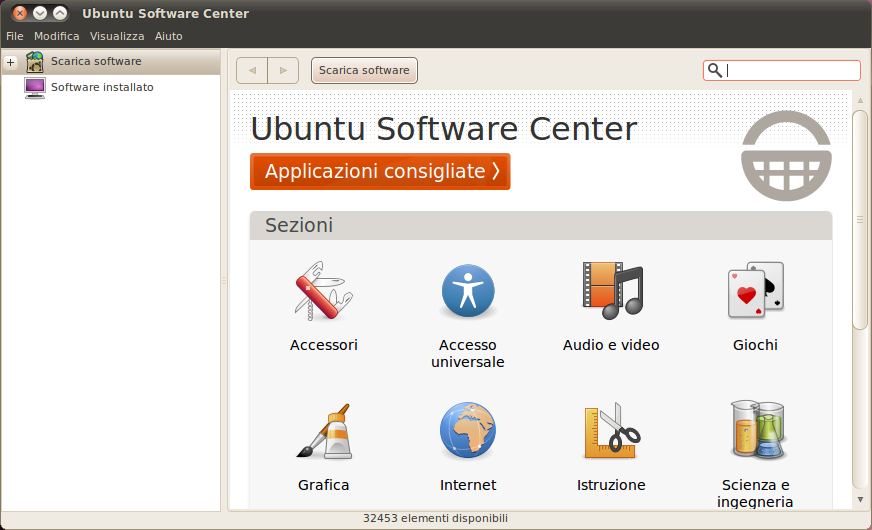
Task: Open the Istruzione ruler and scissors icon
Action: (x=612, y=431)
